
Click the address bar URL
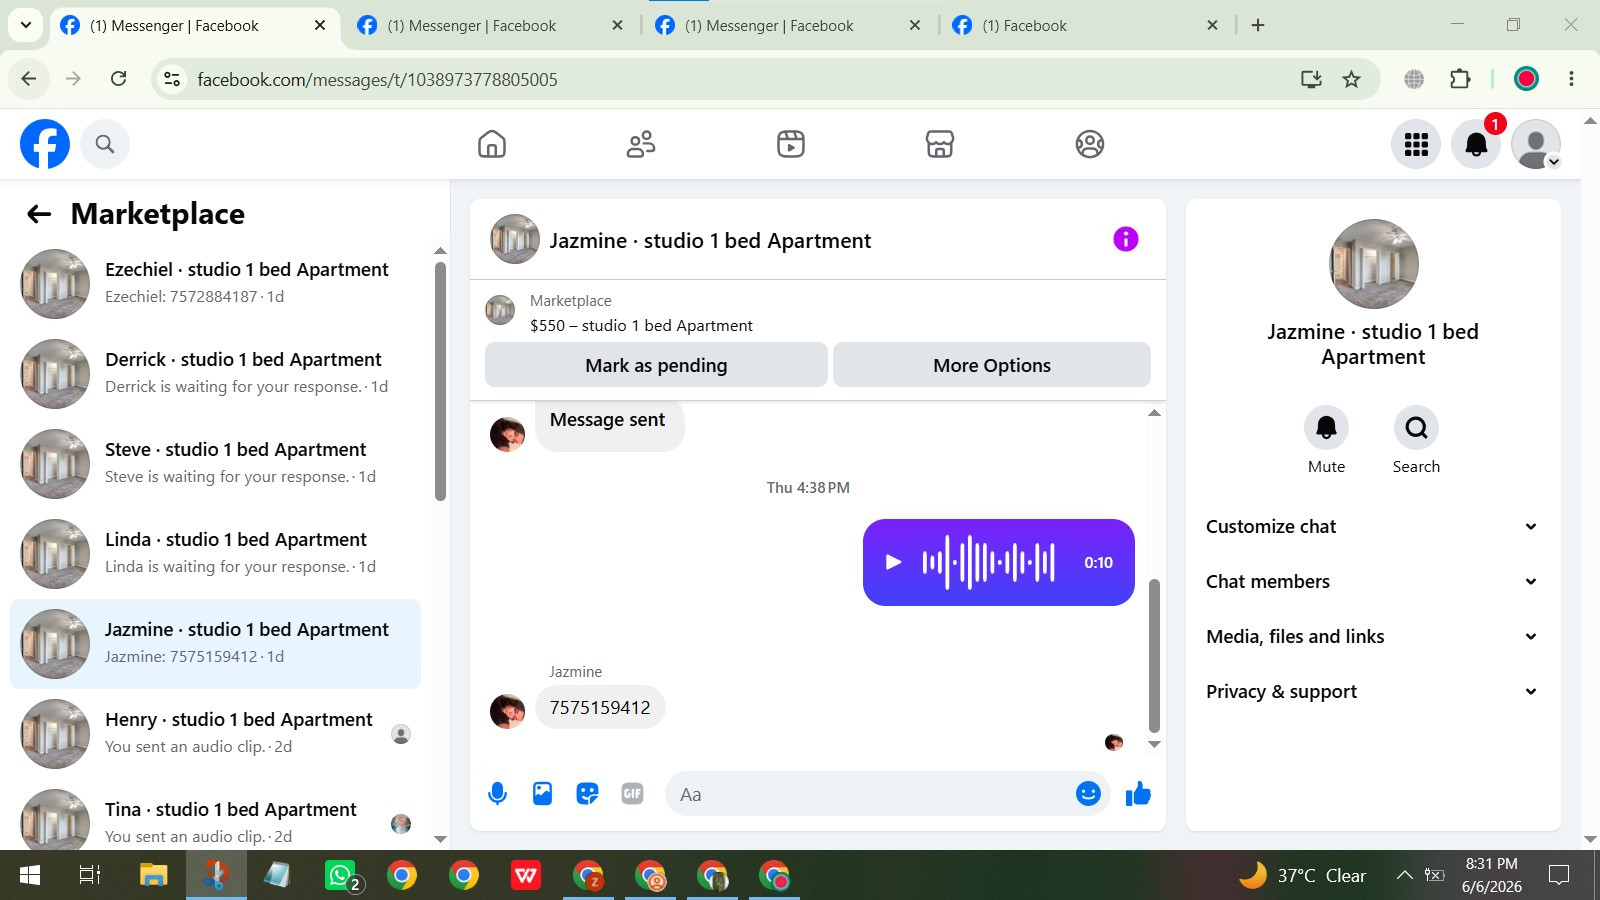[x=377, y=80]
